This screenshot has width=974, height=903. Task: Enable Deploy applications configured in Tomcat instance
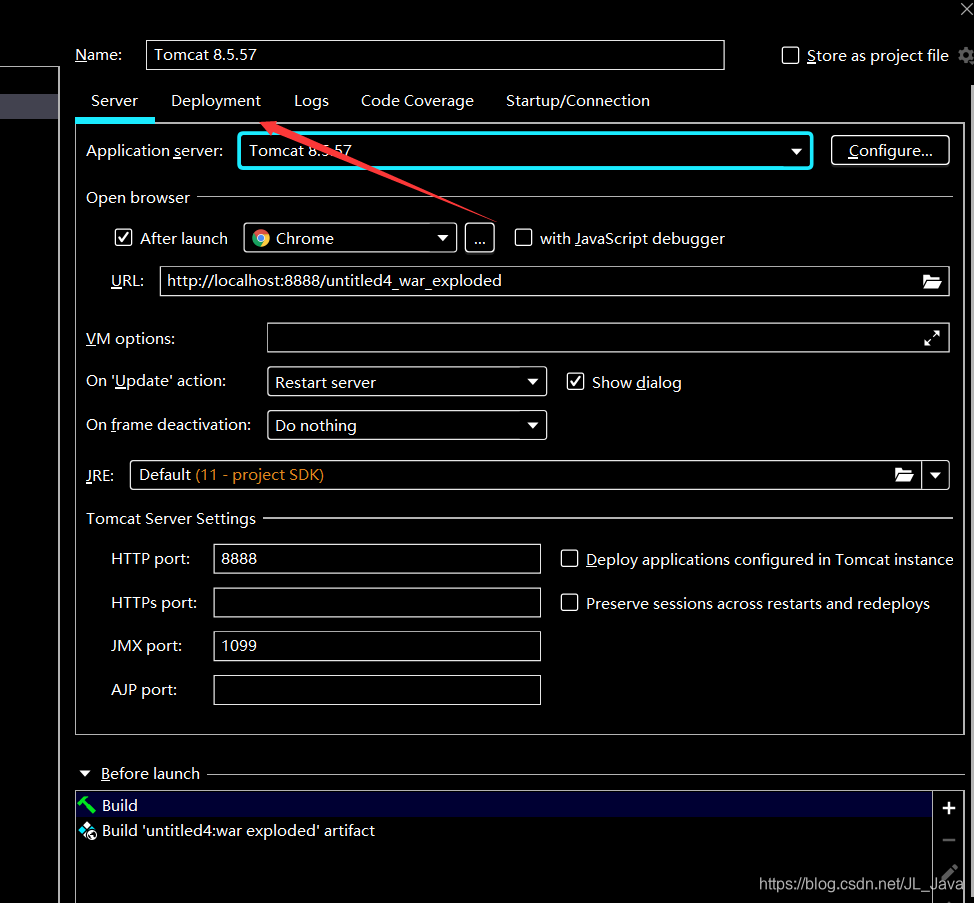tap(569, 558)
